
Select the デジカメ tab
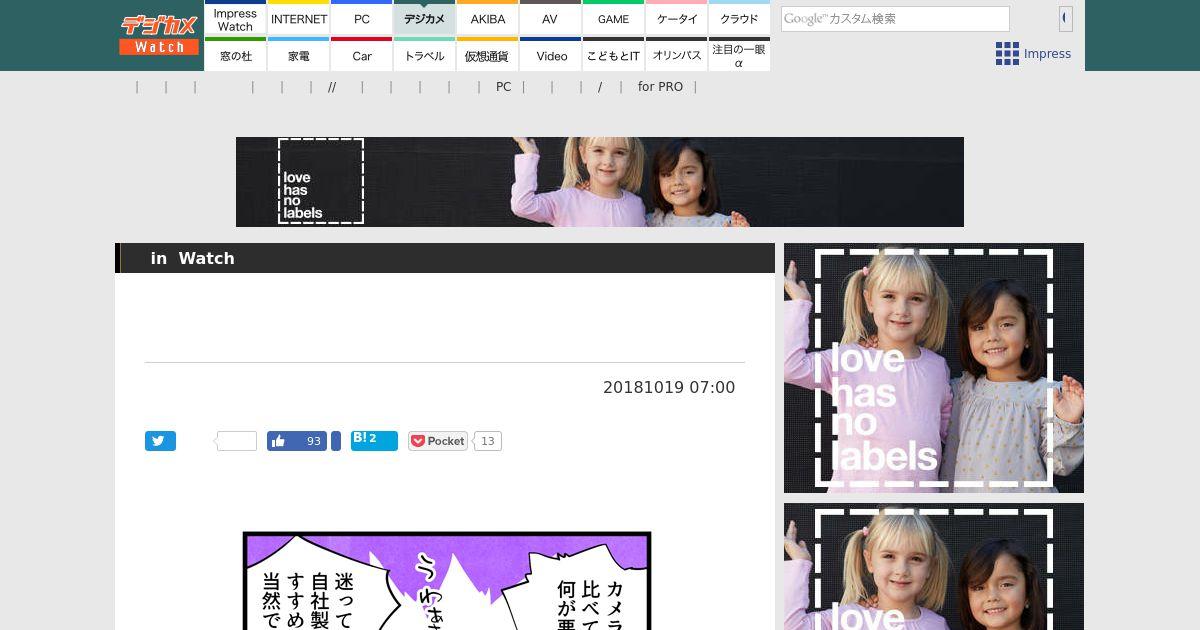425,18
